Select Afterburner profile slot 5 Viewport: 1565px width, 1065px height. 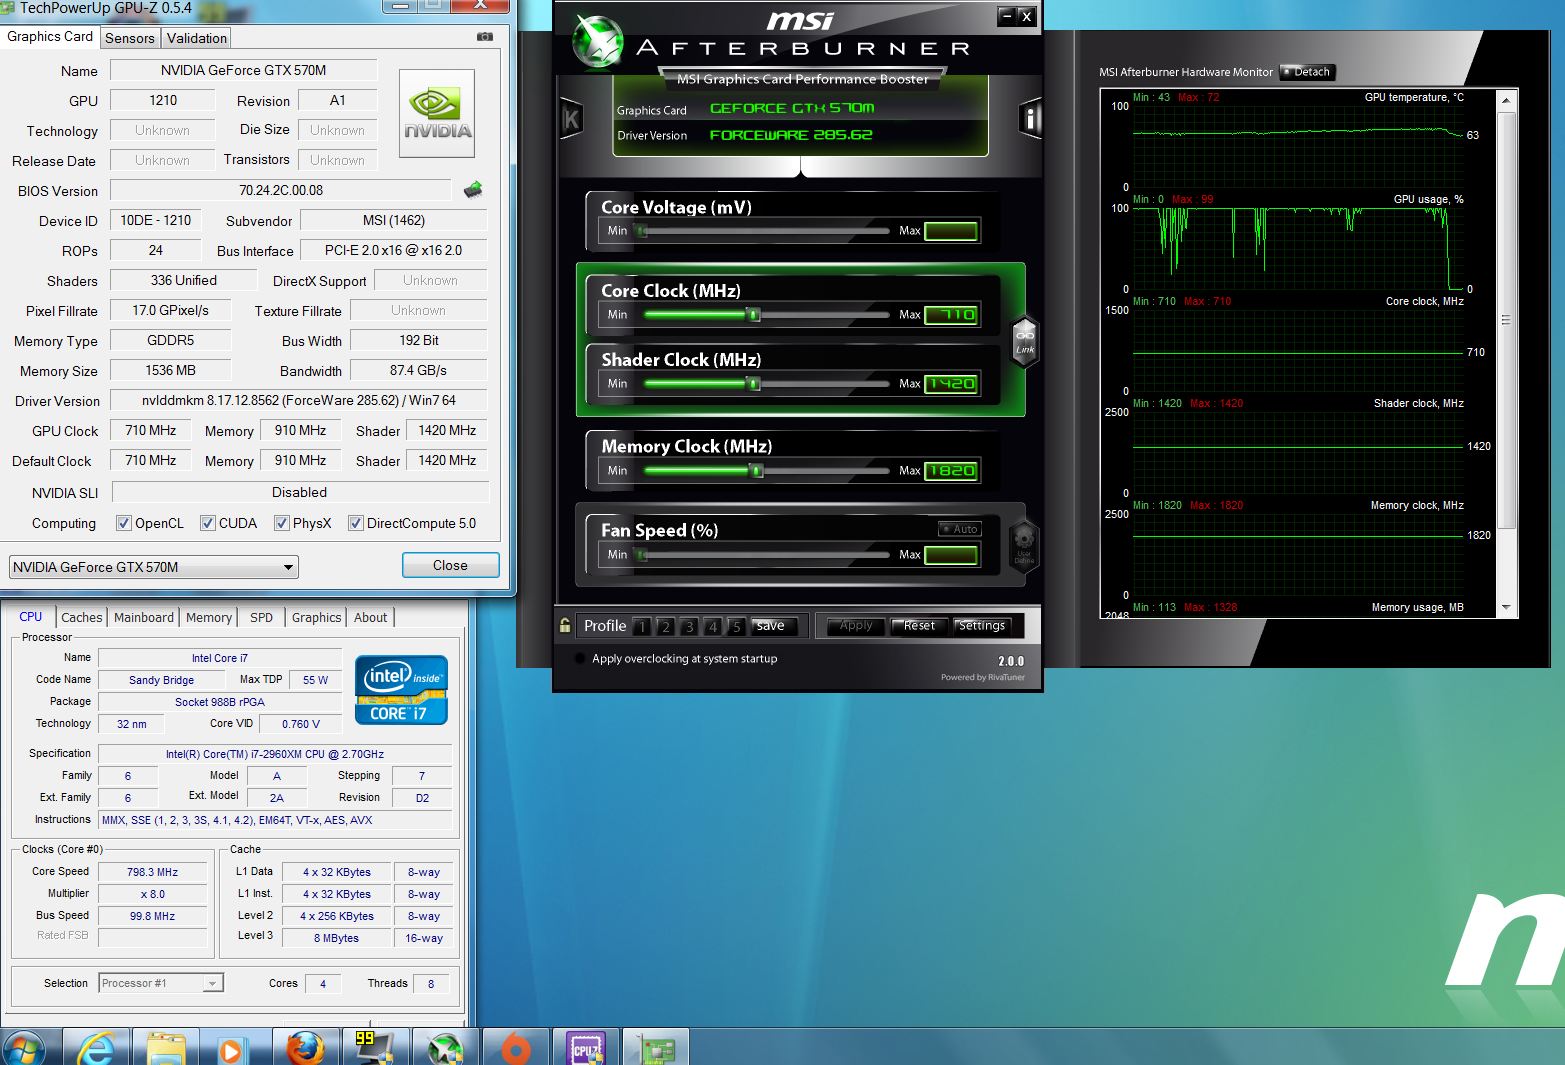[x=736, y=627]
